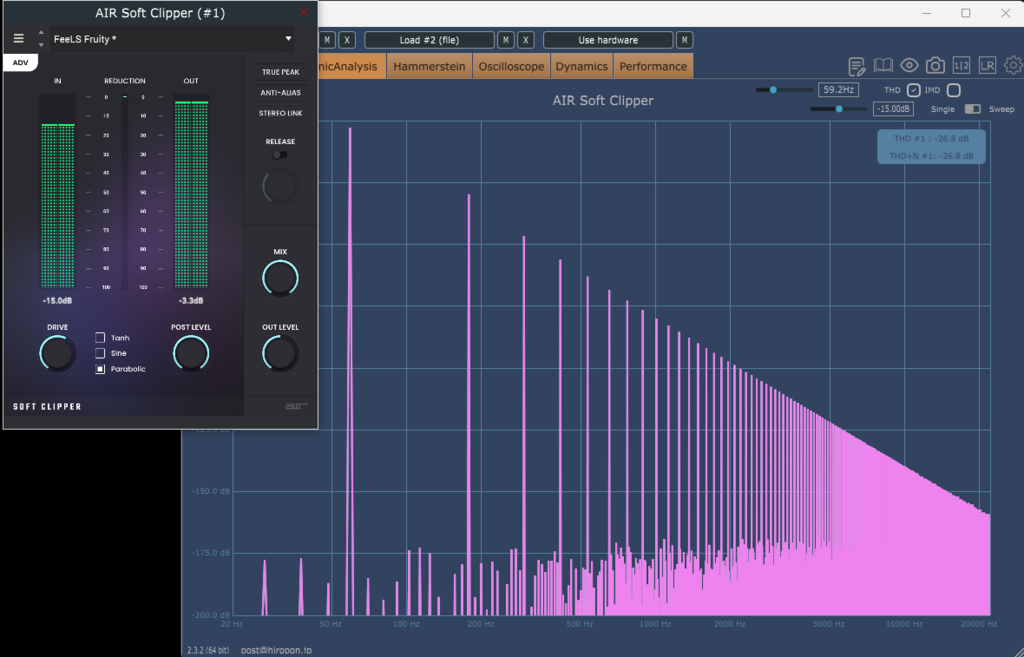Click the DRIVE knob
The width and height of the screenshot is (1024, 657).
(57, 353)
